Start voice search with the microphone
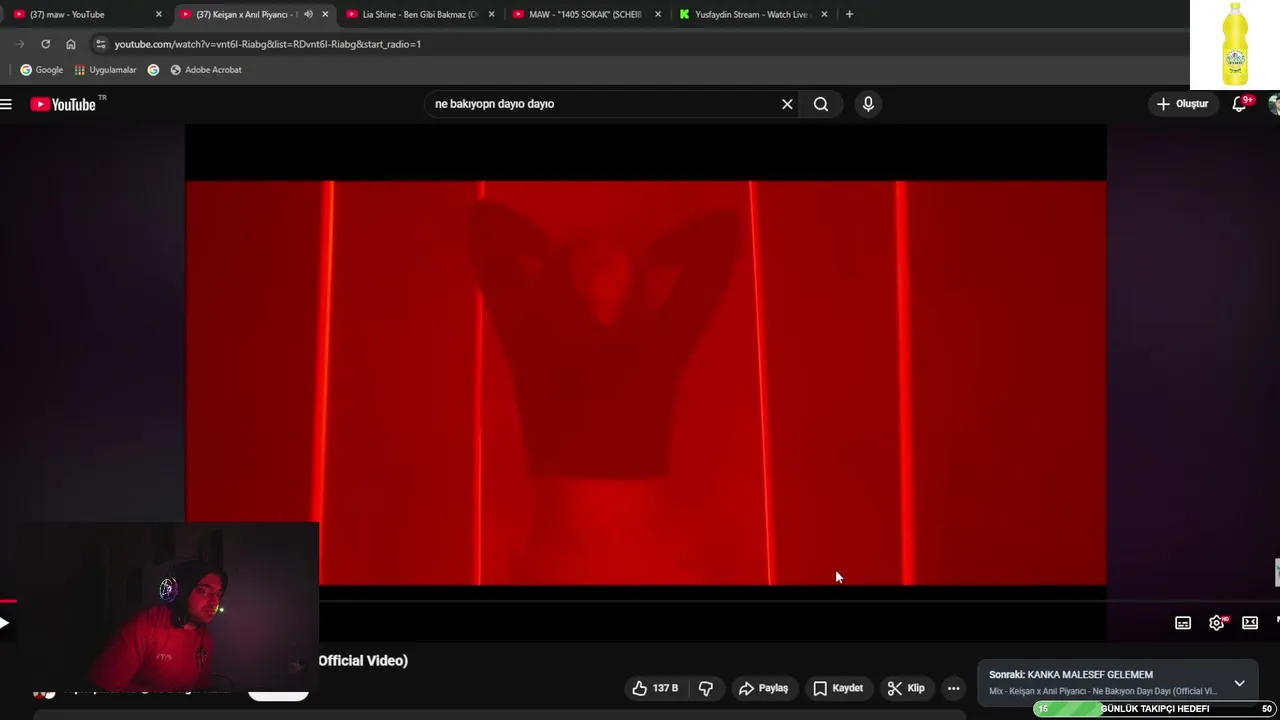Screen dimensions: 1280x720 [x=868, y=104]
